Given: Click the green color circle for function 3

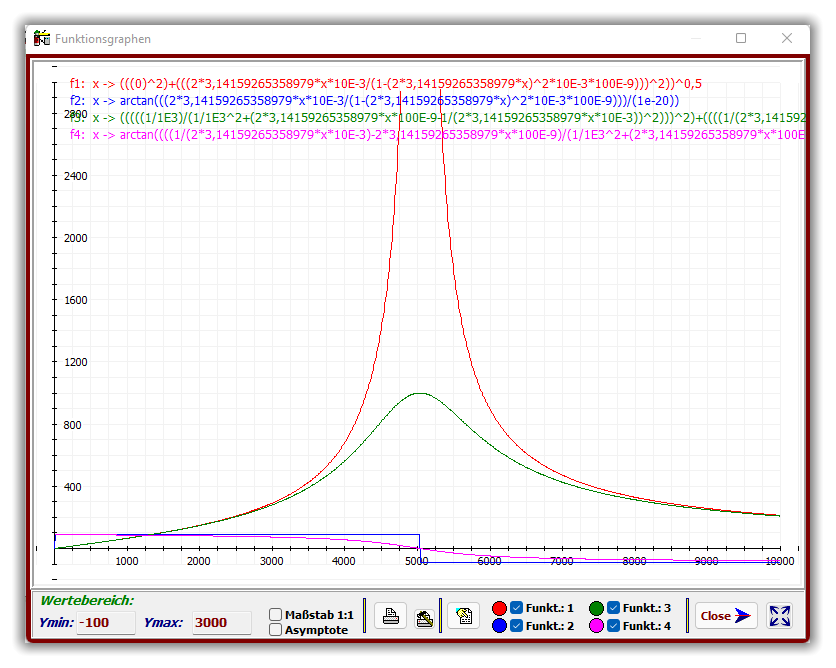Looking at the screenshot, I should point(597,608).
